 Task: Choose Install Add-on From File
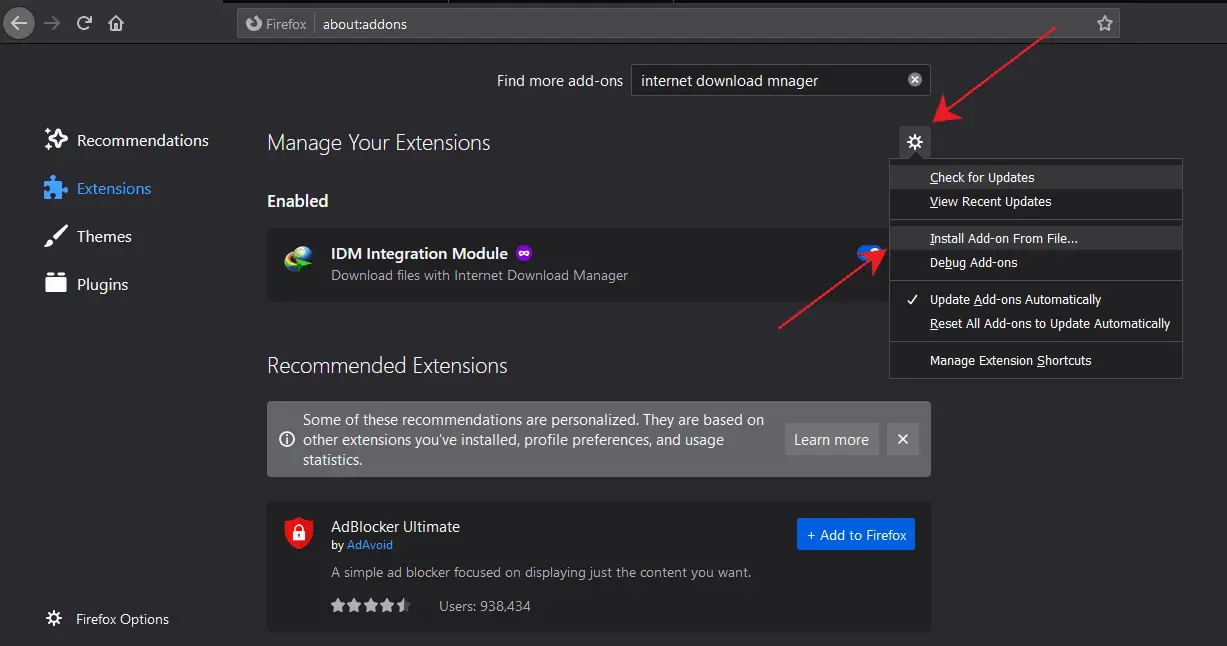pyautogui.click(x=1036, y=238)
